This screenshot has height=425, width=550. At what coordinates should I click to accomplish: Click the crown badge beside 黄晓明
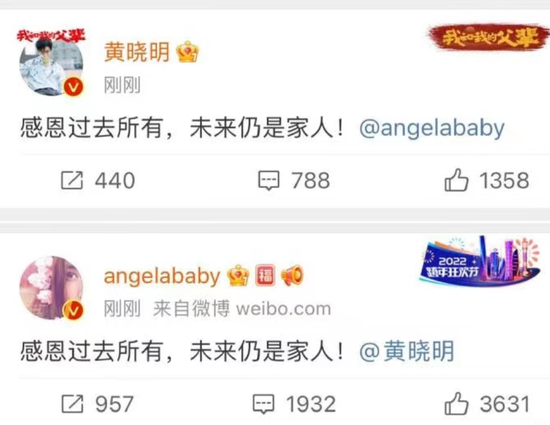coord(188,52)
